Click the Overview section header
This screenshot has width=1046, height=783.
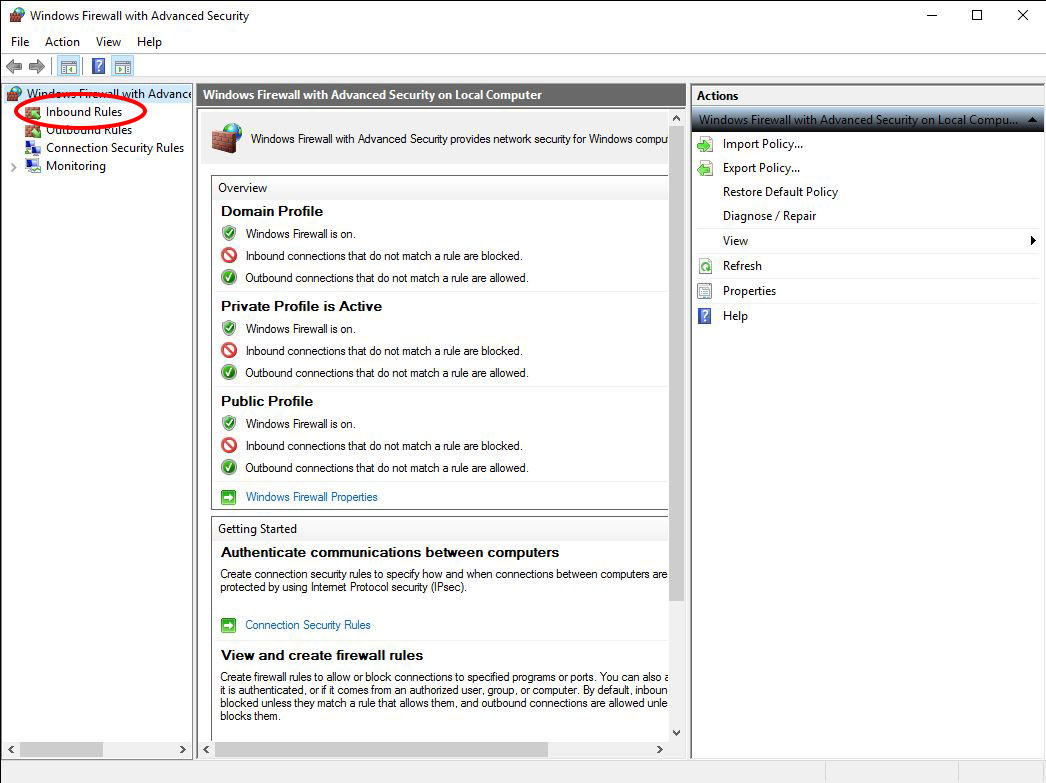(x=242, y=188)
